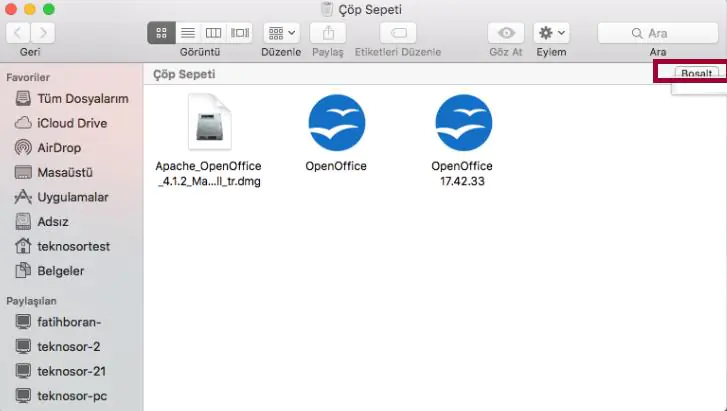The width and height of the screenshot is (727, 411).
Task: Click the Etiketleri Düzenle tag icon
Action: [x=398, y=33]
